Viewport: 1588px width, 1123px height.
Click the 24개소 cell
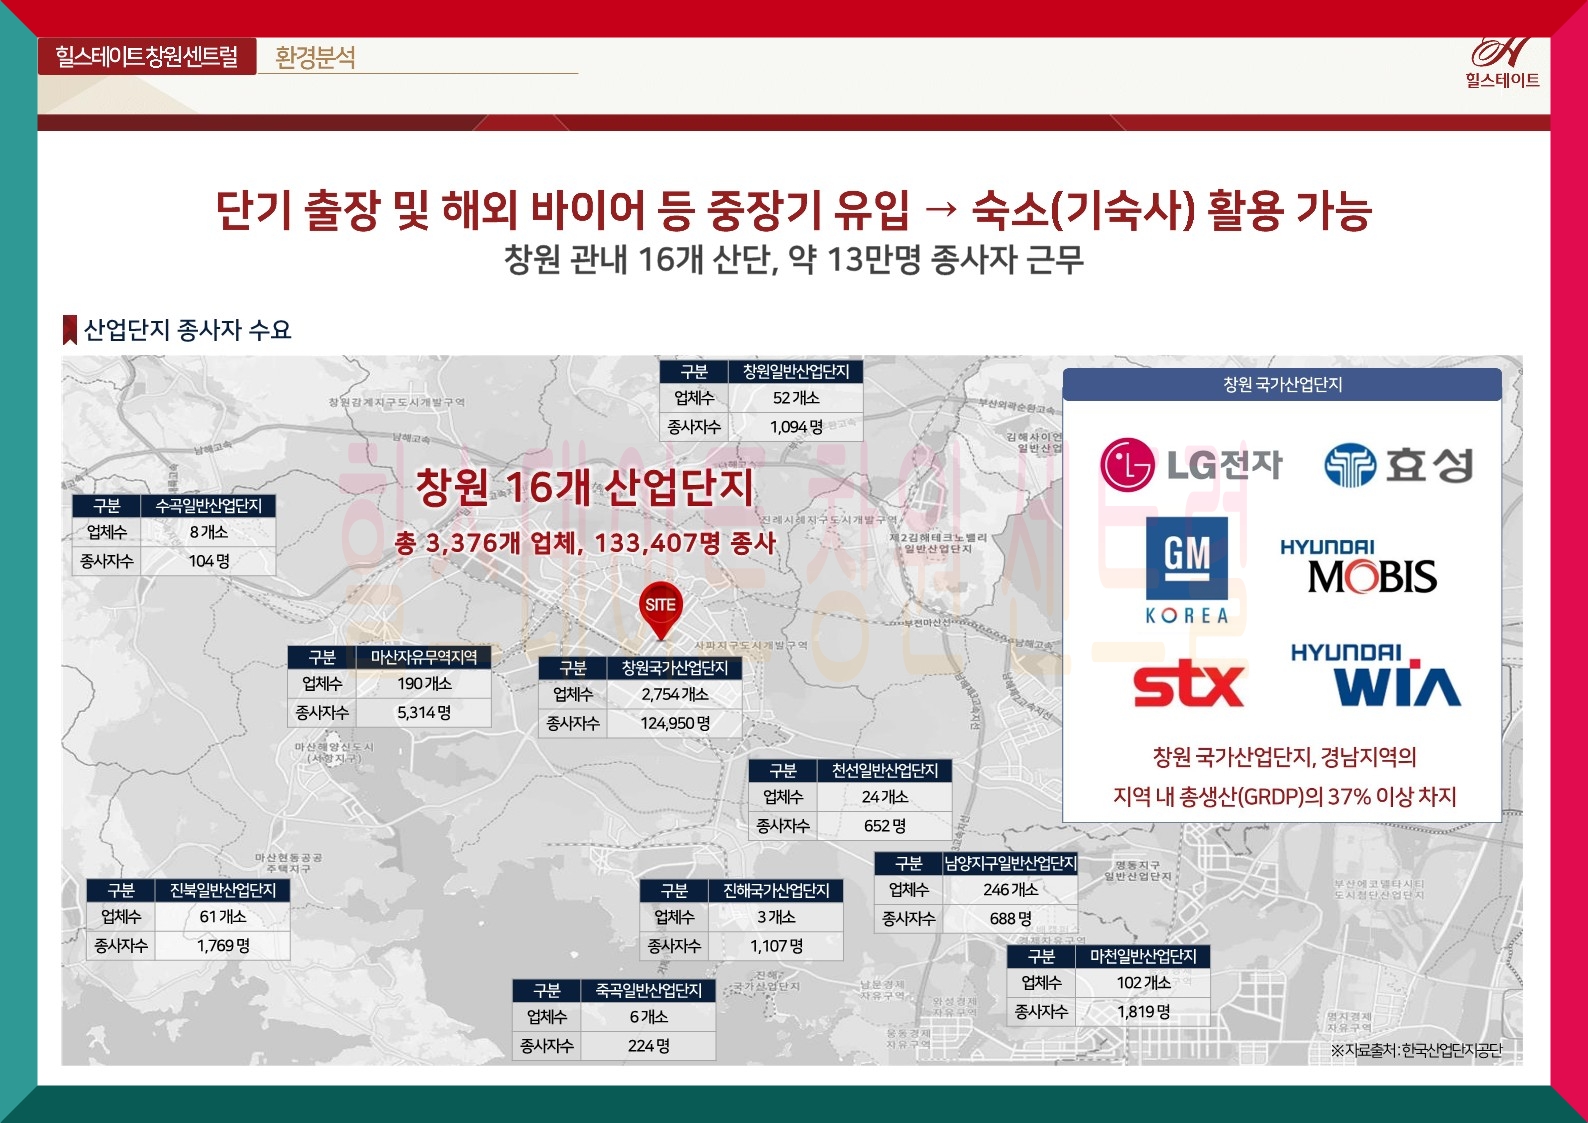click(x=885, y=798)
